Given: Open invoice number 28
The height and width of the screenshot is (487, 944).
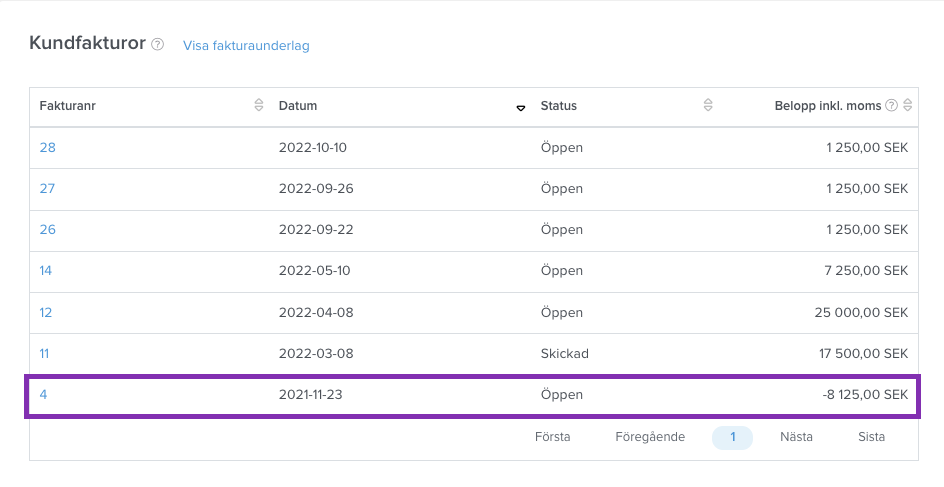Looking at the screenshot, I should coord(48,147).
